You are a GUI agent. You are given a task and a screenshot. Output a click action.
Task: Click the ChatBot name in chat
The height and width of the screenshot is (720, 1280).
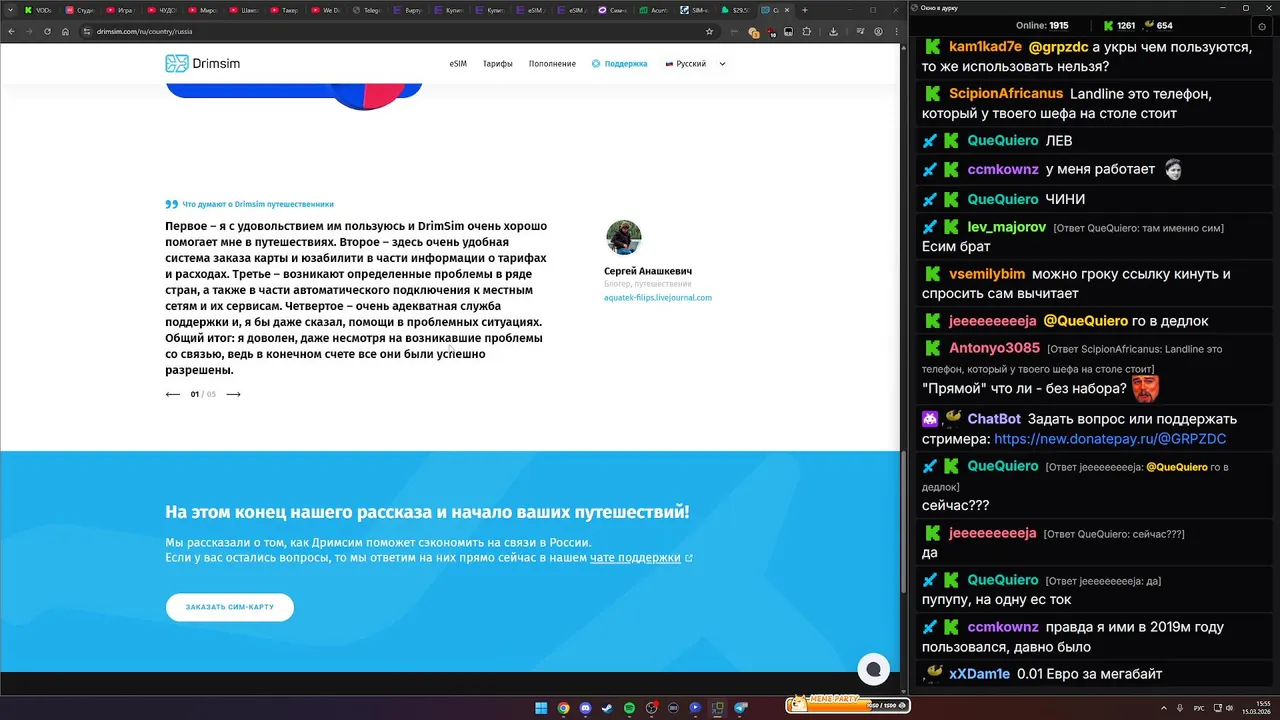click(x=994, y=419)
